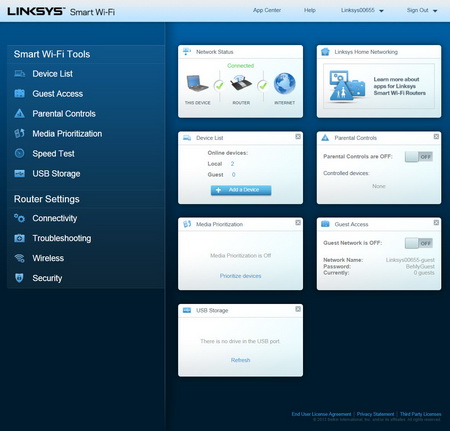Expand the Sign Out dropdown arrow
This screenshot has width=450, height=431.
435,11
